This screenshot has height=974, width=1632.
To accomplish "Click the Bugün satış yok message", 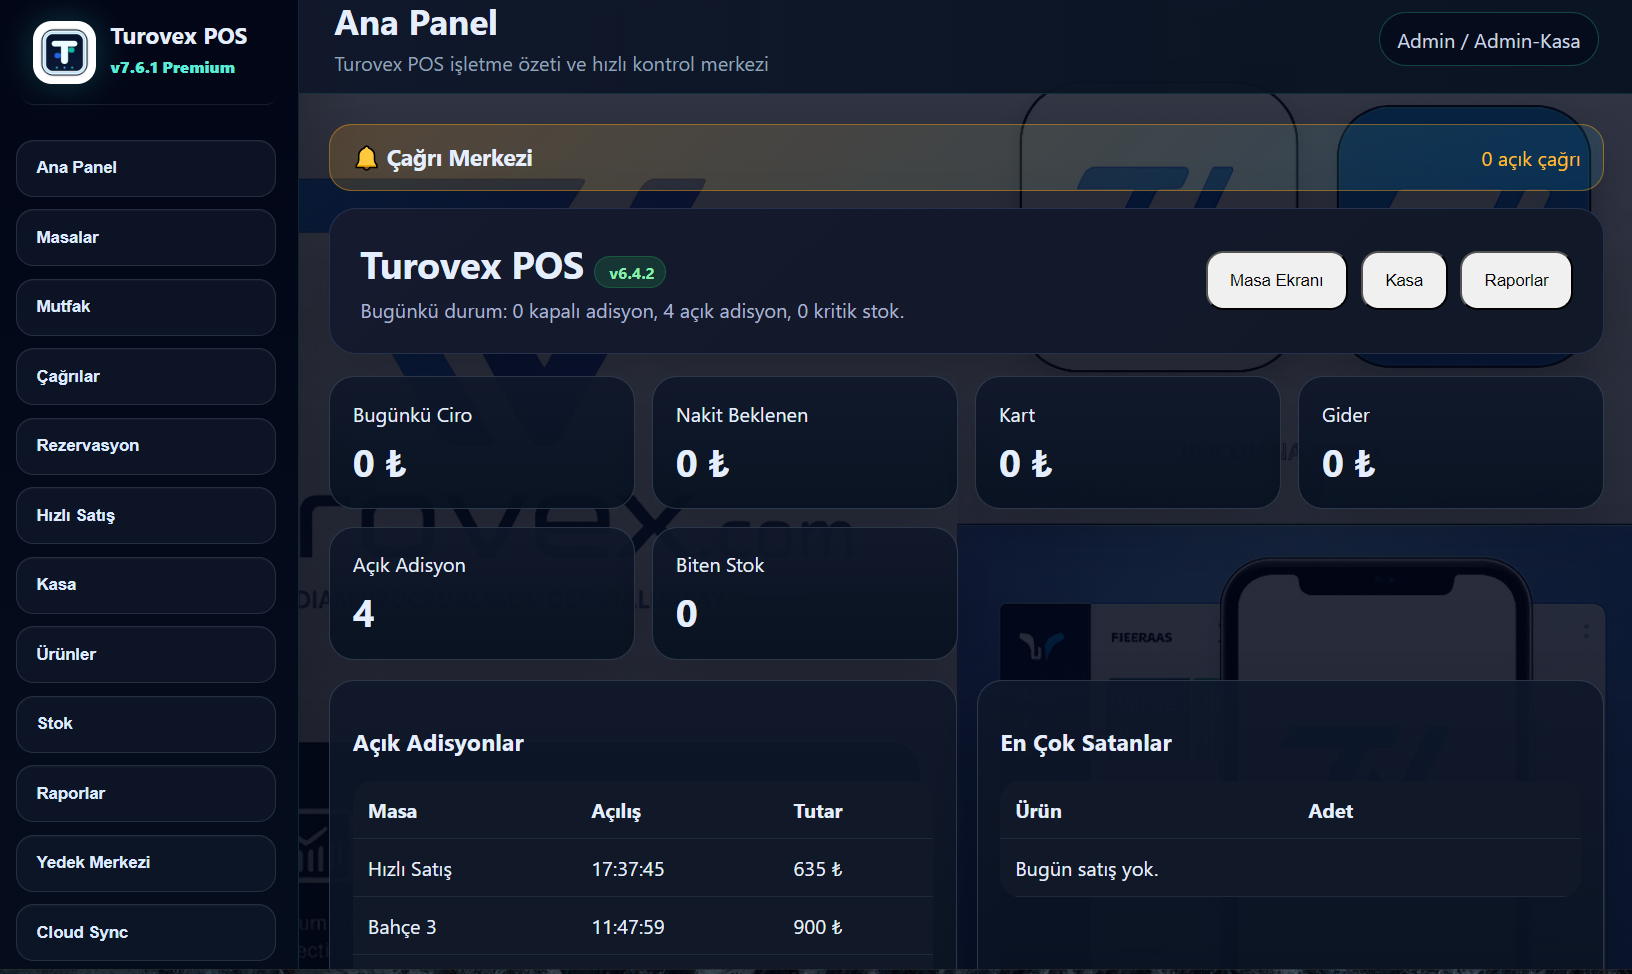I will point(1087,869).
